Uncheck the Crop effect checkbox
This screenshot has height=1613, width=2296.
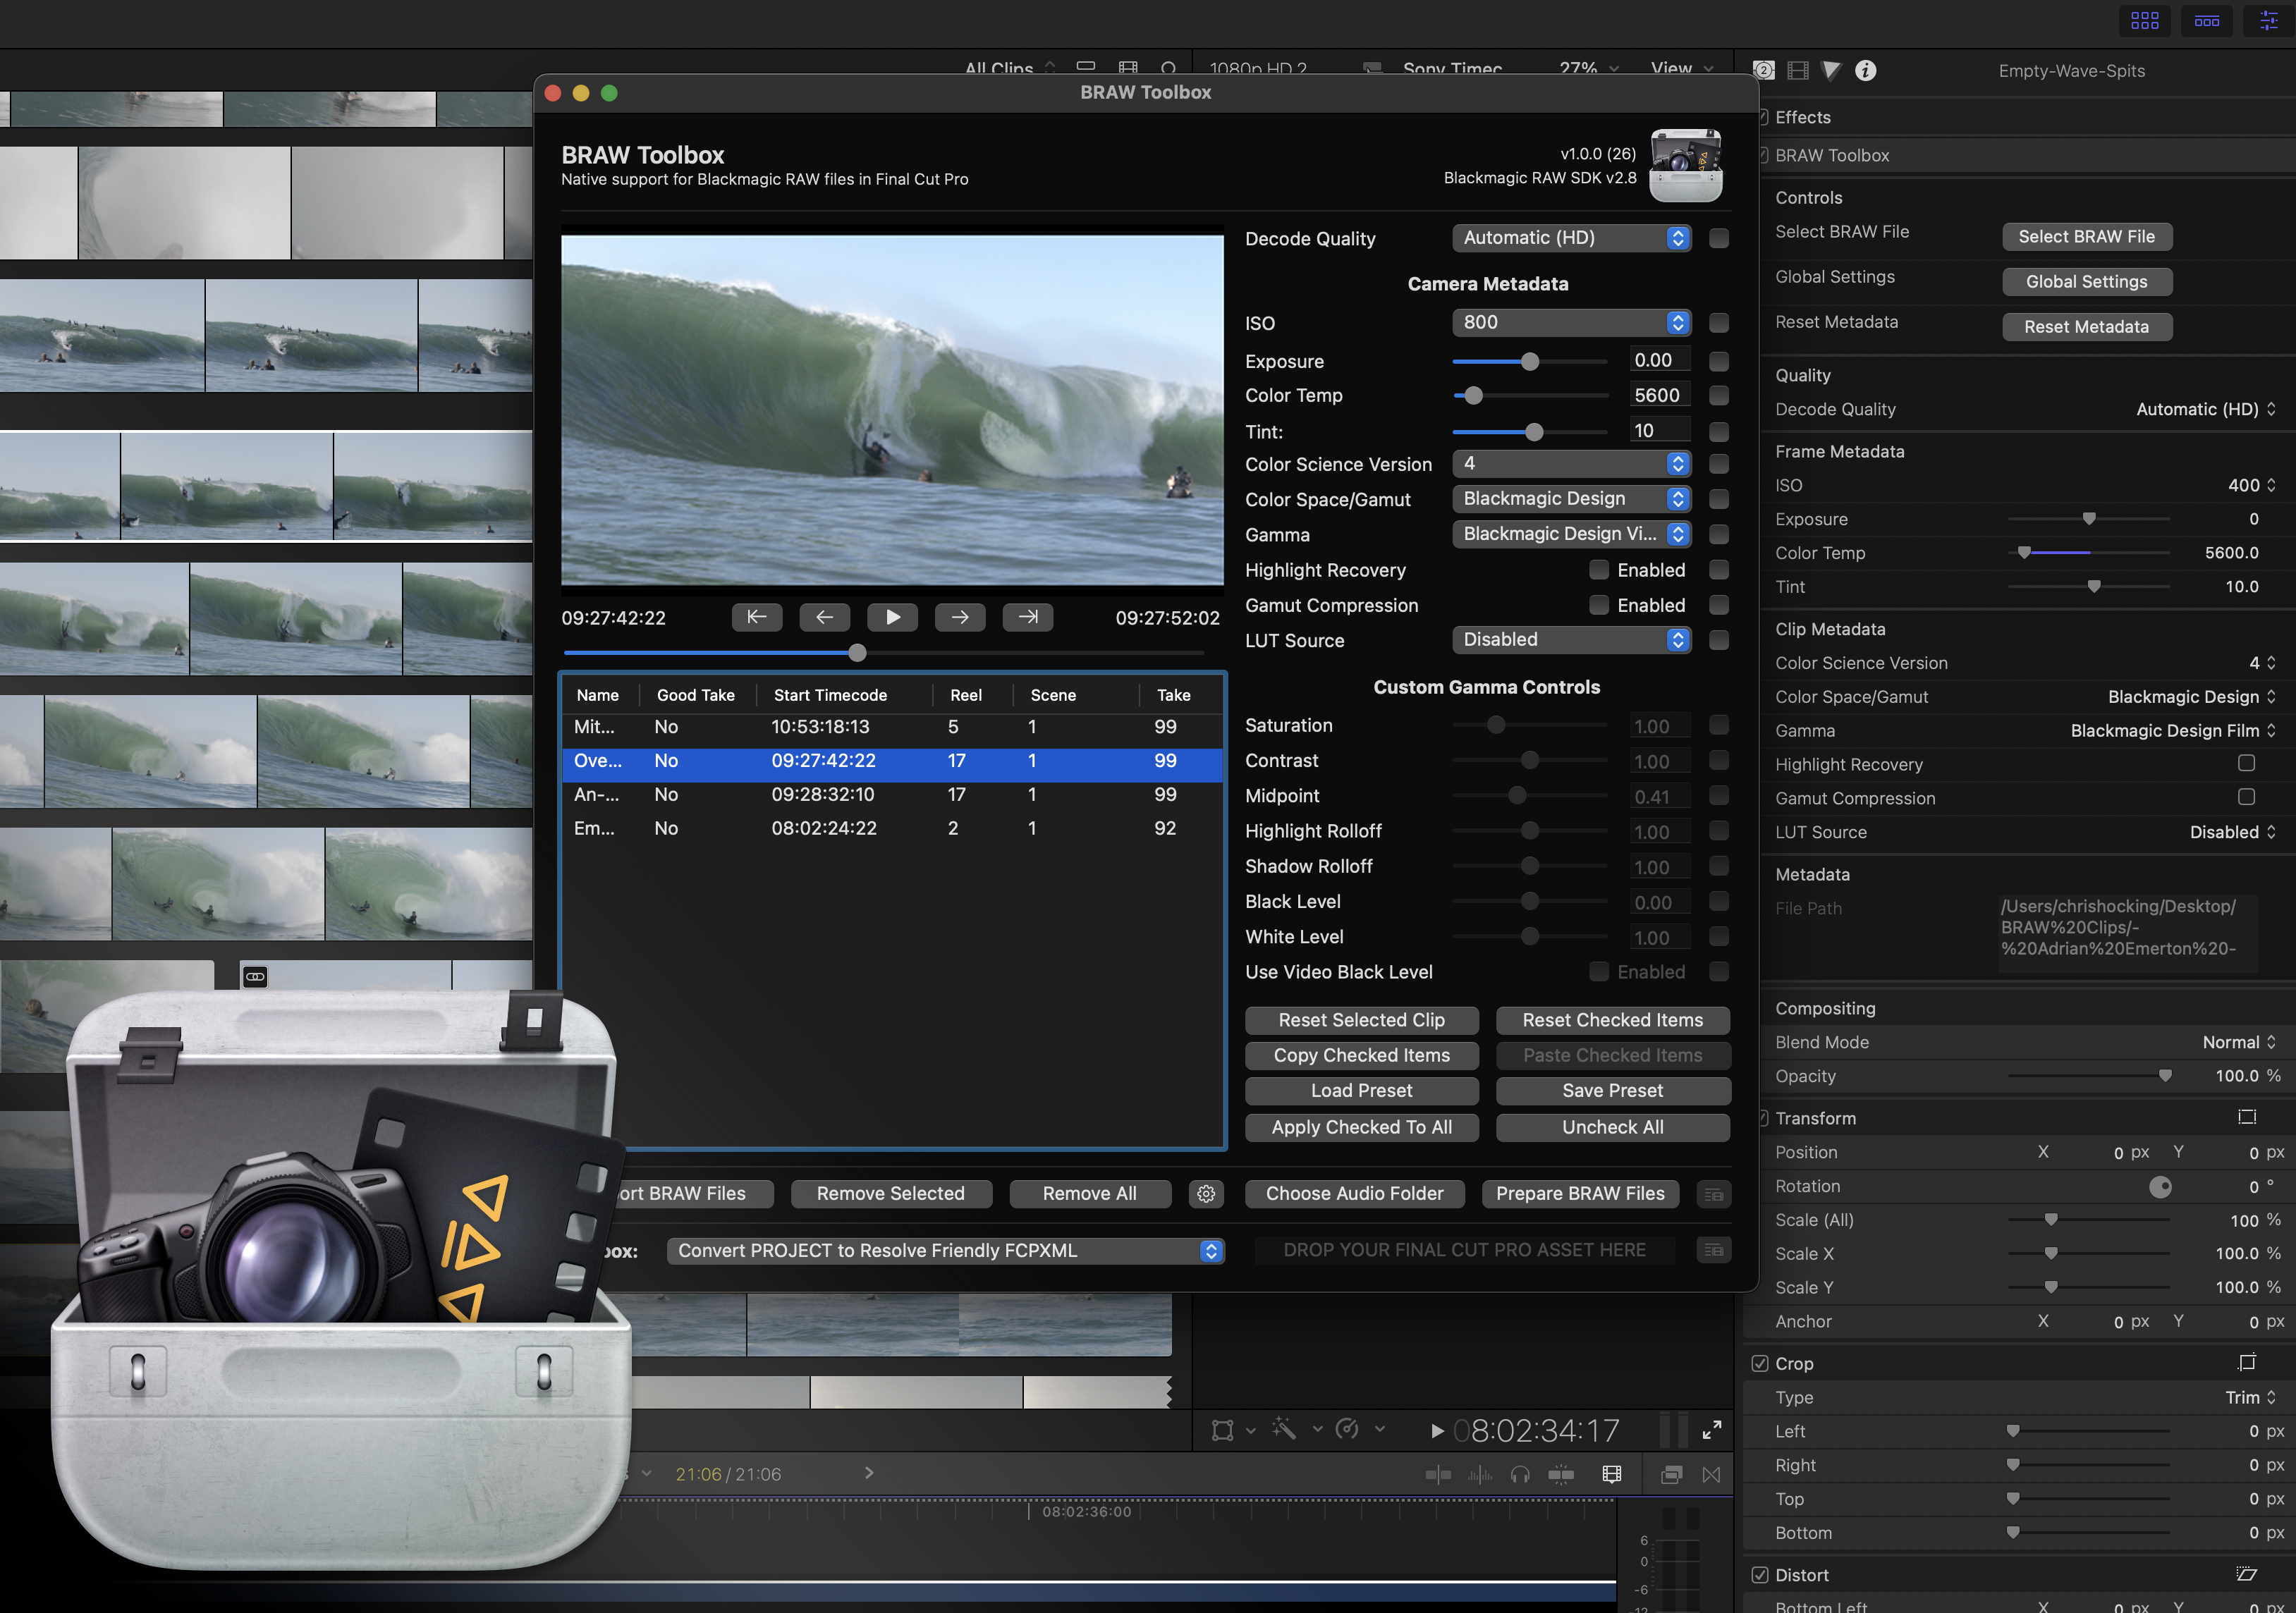pyautogui.click(x=1761, y=1363)
